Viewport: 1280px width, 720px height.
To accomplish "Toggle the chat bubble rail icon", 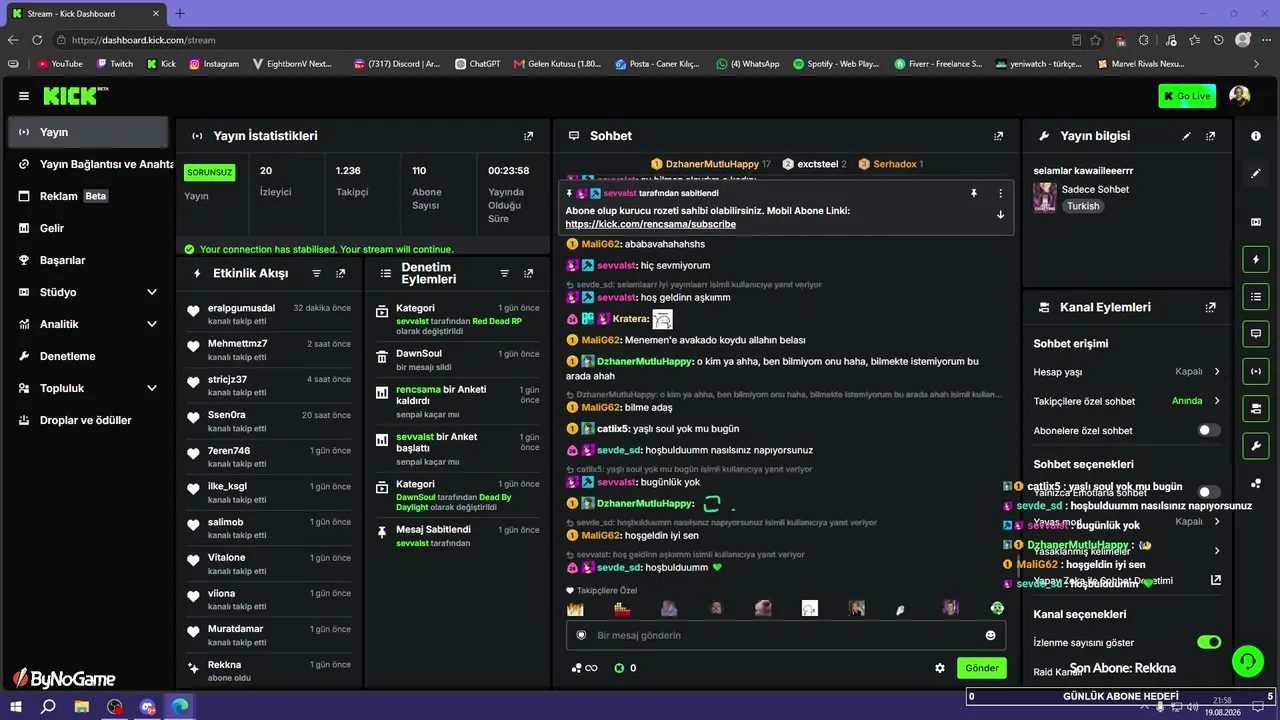I will click(1256, 333).
